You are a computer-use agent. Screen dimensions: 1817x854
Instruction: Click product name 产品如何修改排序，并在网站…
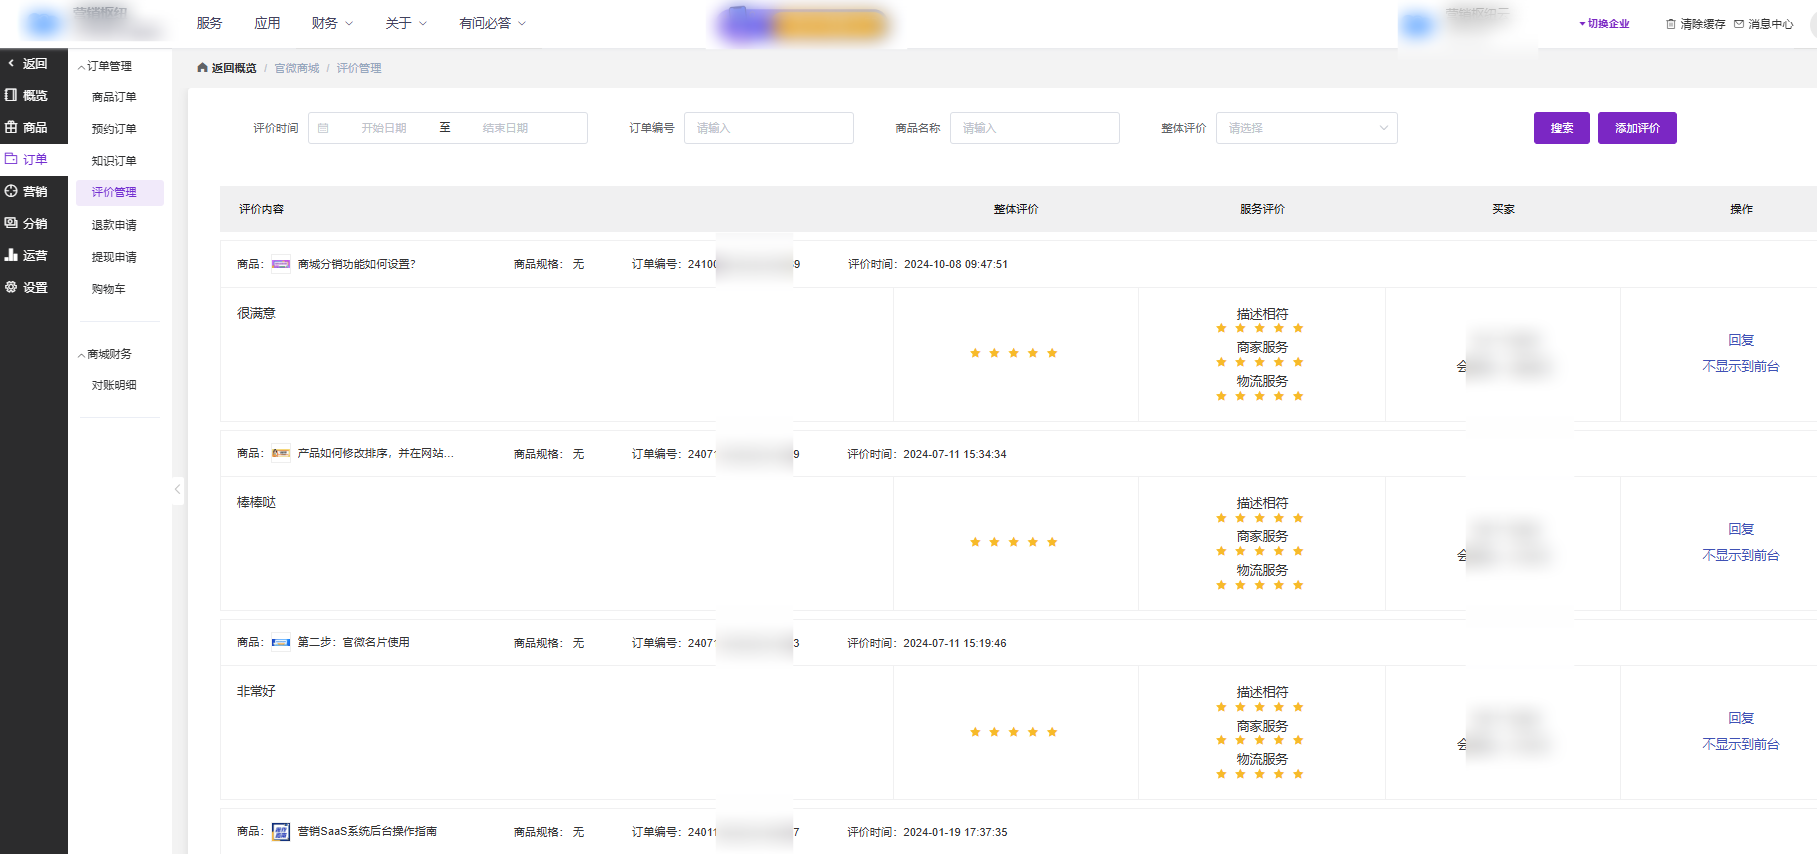(375, 454)
